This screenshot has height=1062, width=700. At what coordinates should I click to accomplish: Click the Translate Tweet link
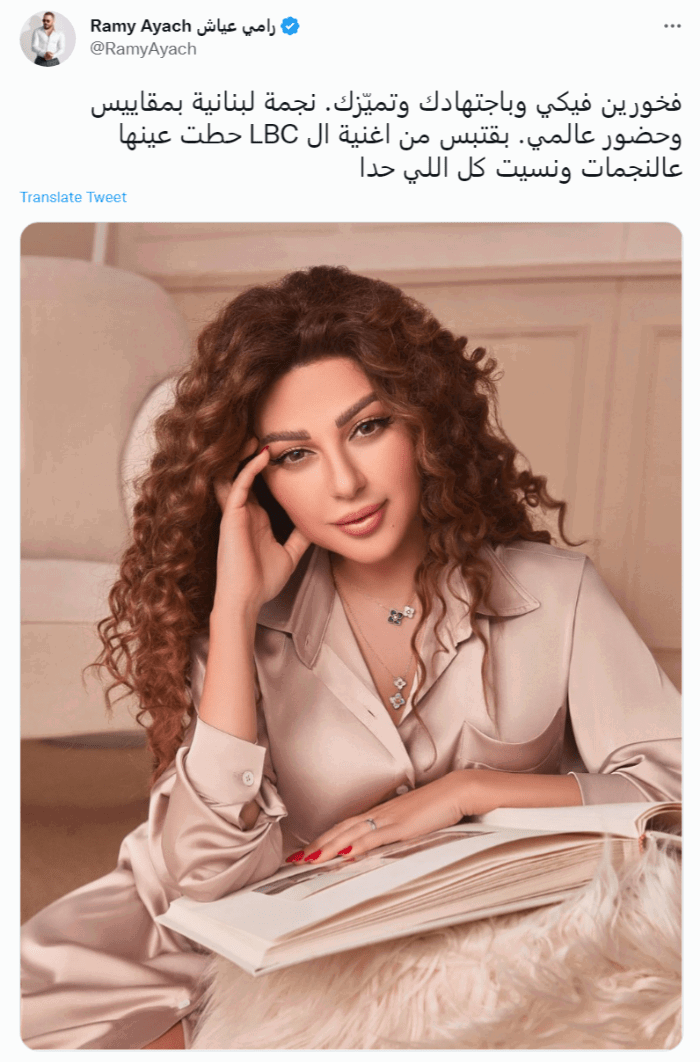[x=73, y=197]
